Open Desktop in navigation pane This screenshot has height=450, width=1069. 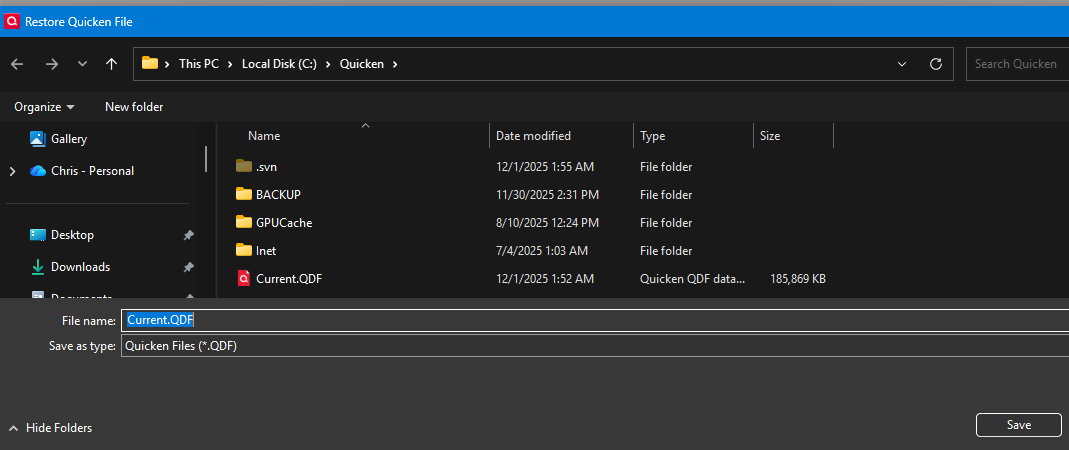[x=72, y=235]
